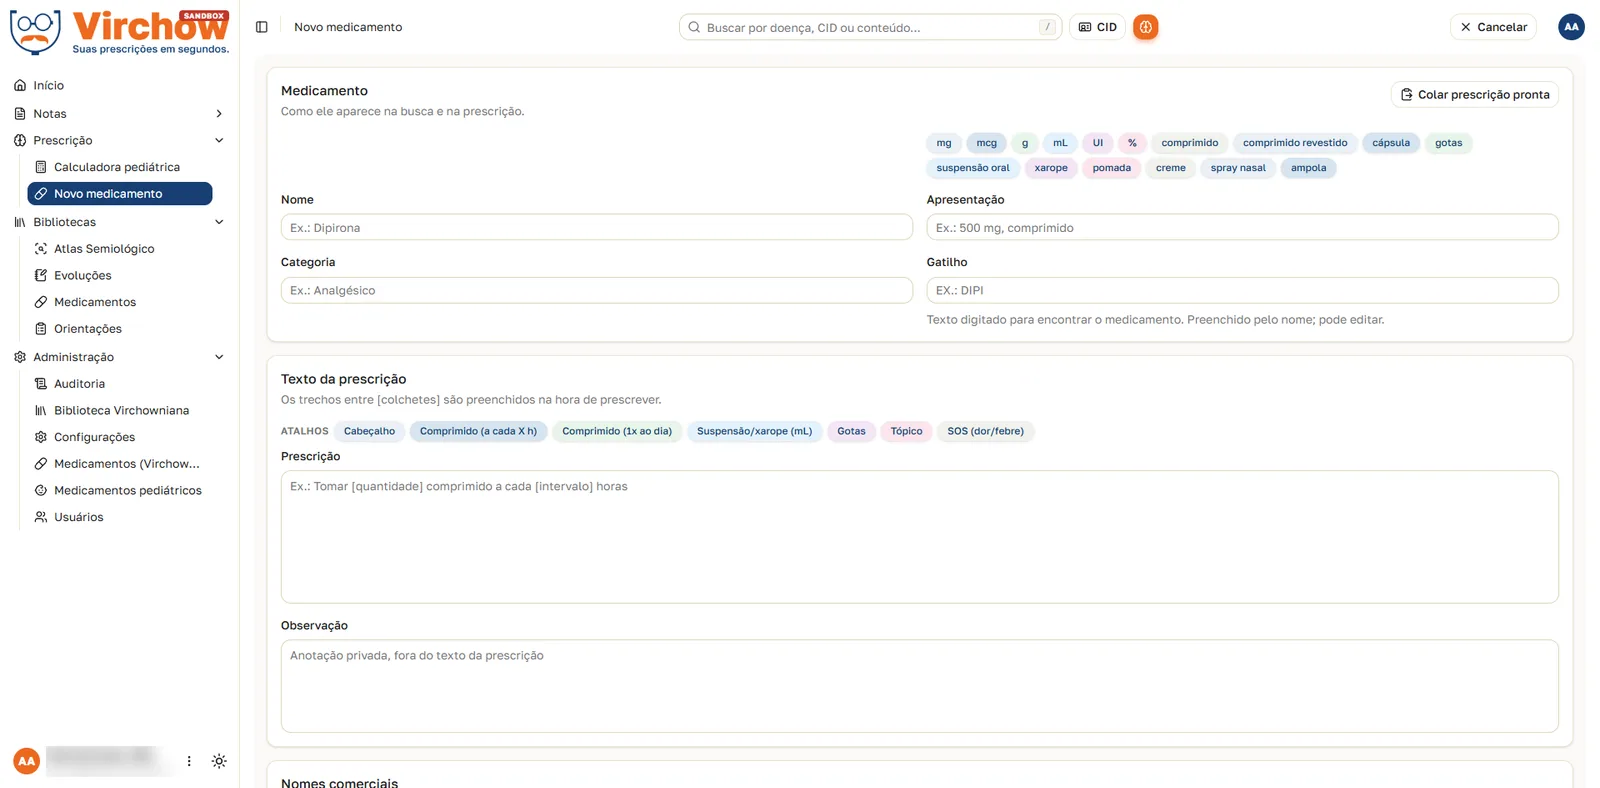
Task: Select the mcg unit chip
Action: (x=986, y=143)
